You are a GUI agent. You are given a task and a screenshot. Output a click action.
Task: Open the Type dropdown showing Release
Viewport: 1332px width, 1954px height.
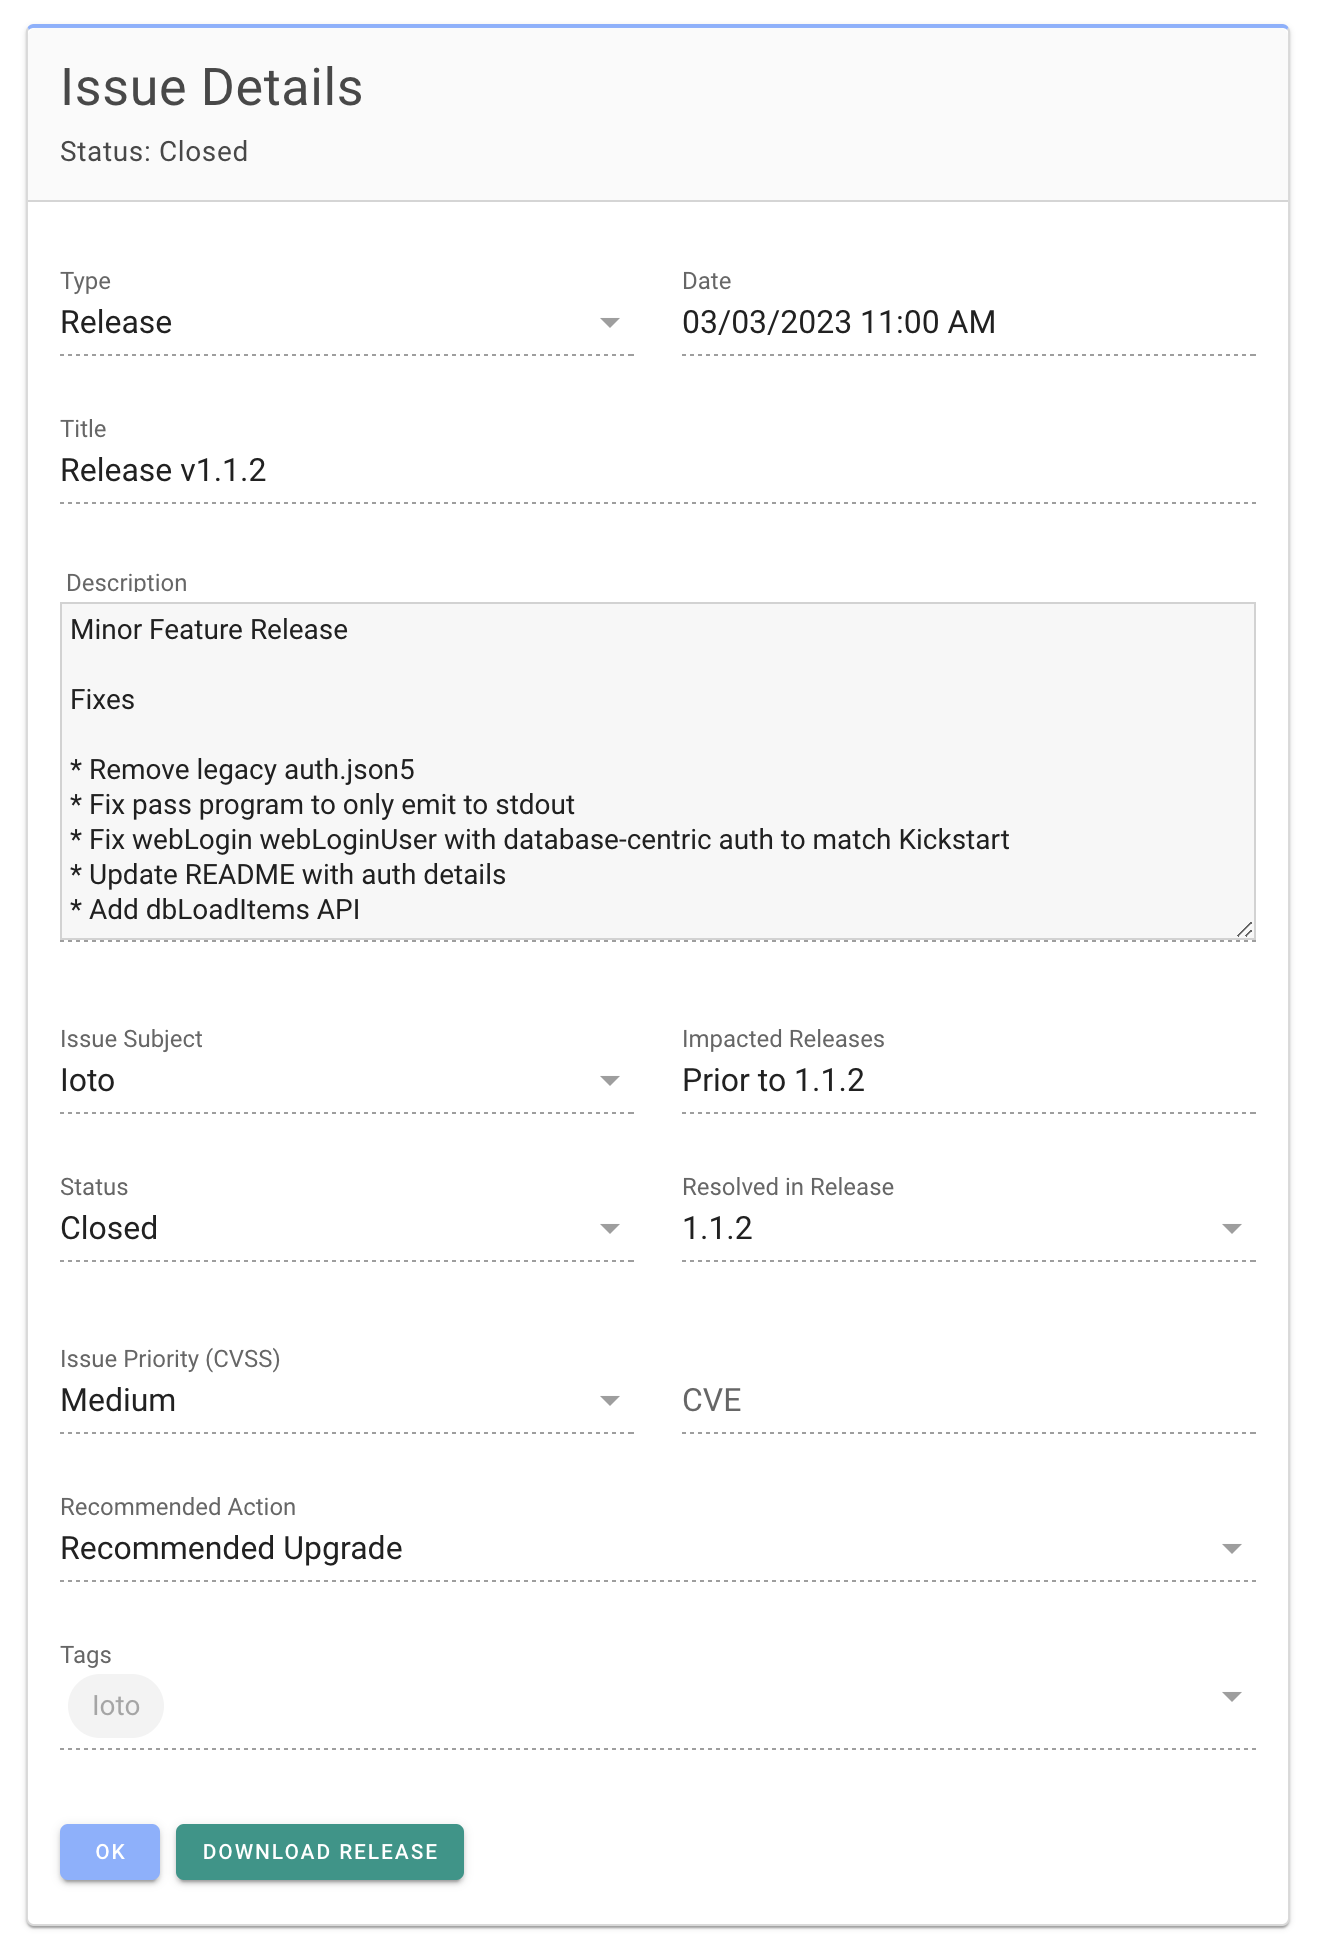click(x=611, y=322)
